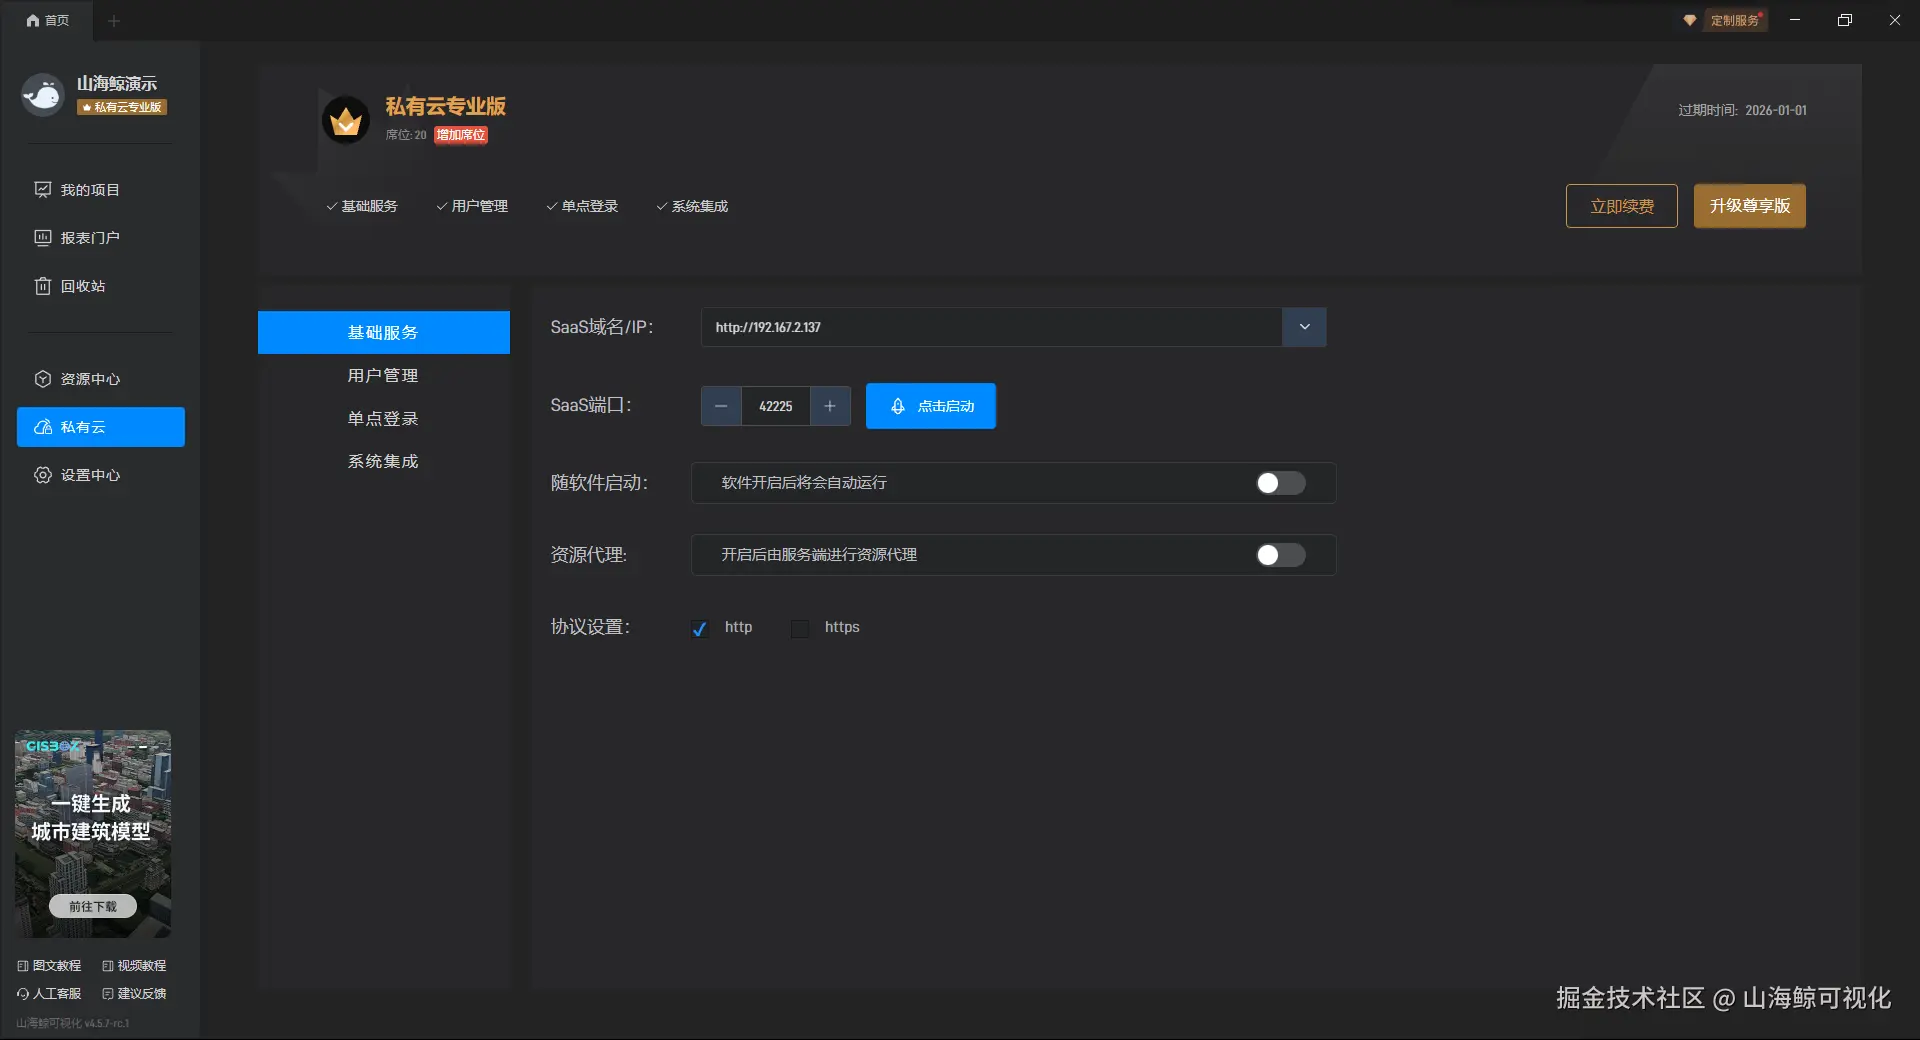Open 视频教程 video tutorial link
Screen dimensions: 1920x1040
click(134, 966)
